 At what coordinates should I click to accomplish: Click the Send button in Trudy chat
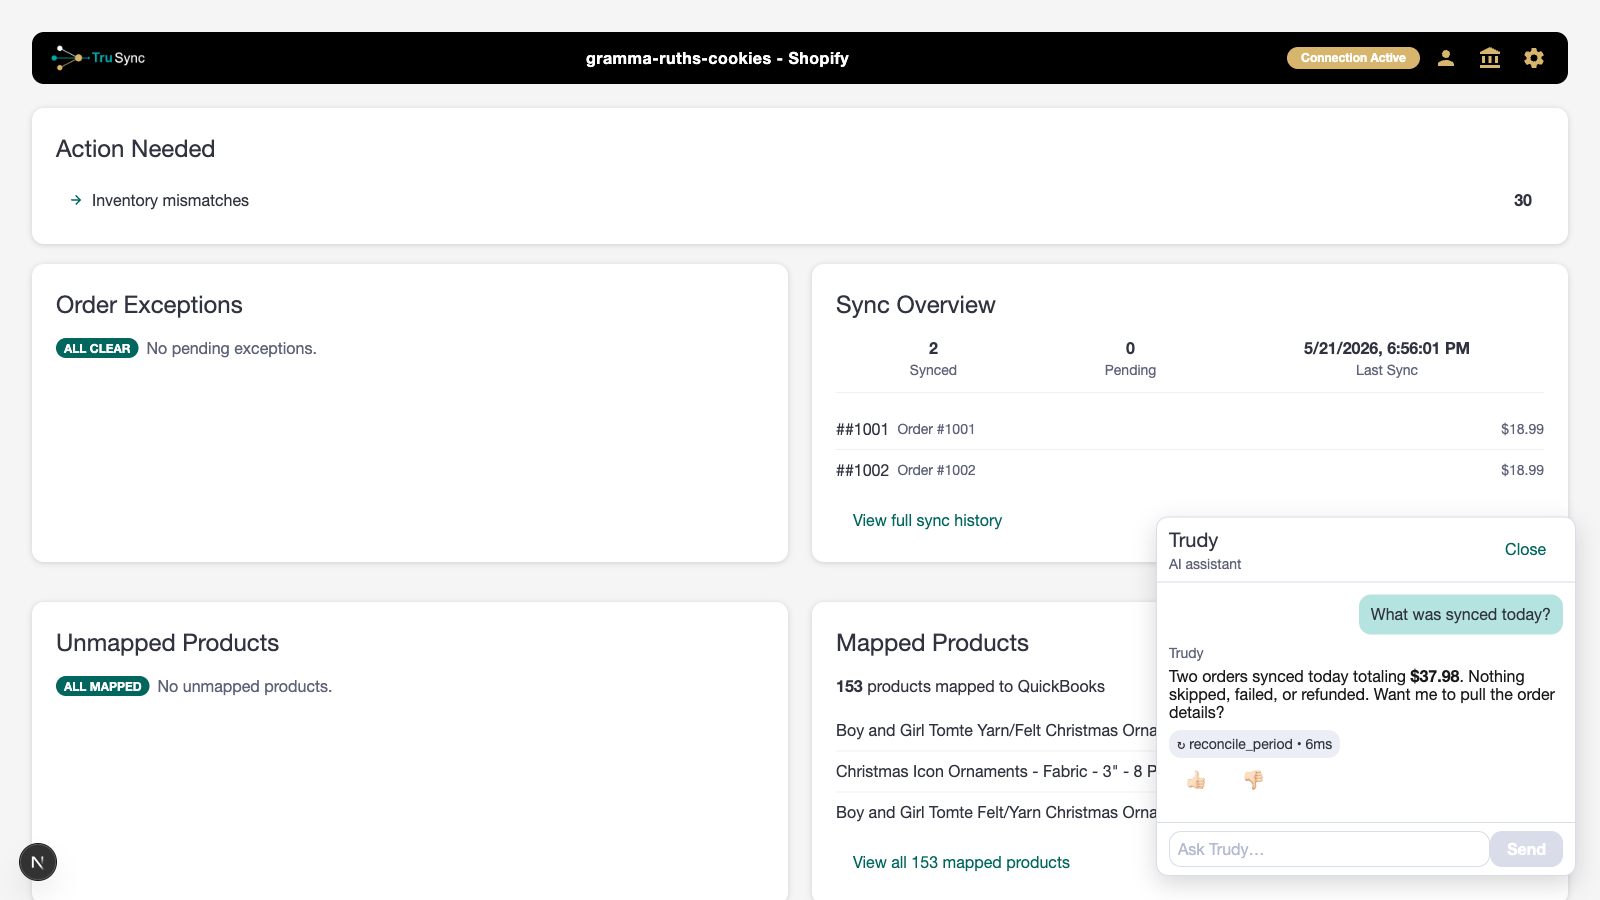[1526, 849]
